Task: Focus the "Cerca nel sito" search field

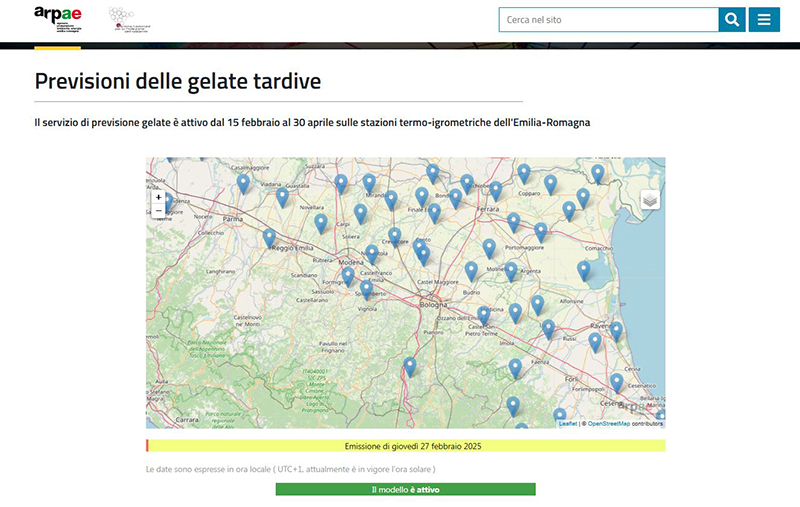Action: [608, 19]
